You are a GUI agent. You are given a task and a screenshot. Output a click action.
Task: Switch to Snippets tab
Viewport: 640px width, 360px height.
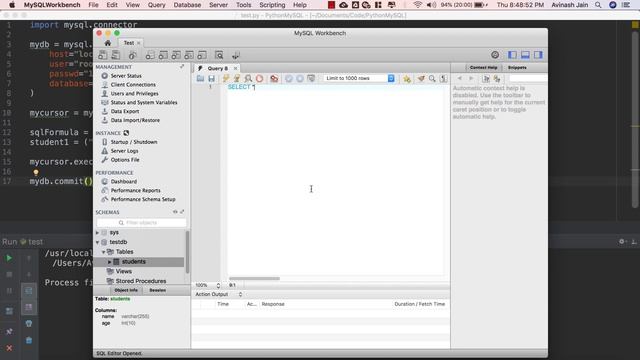coord(517,67)
